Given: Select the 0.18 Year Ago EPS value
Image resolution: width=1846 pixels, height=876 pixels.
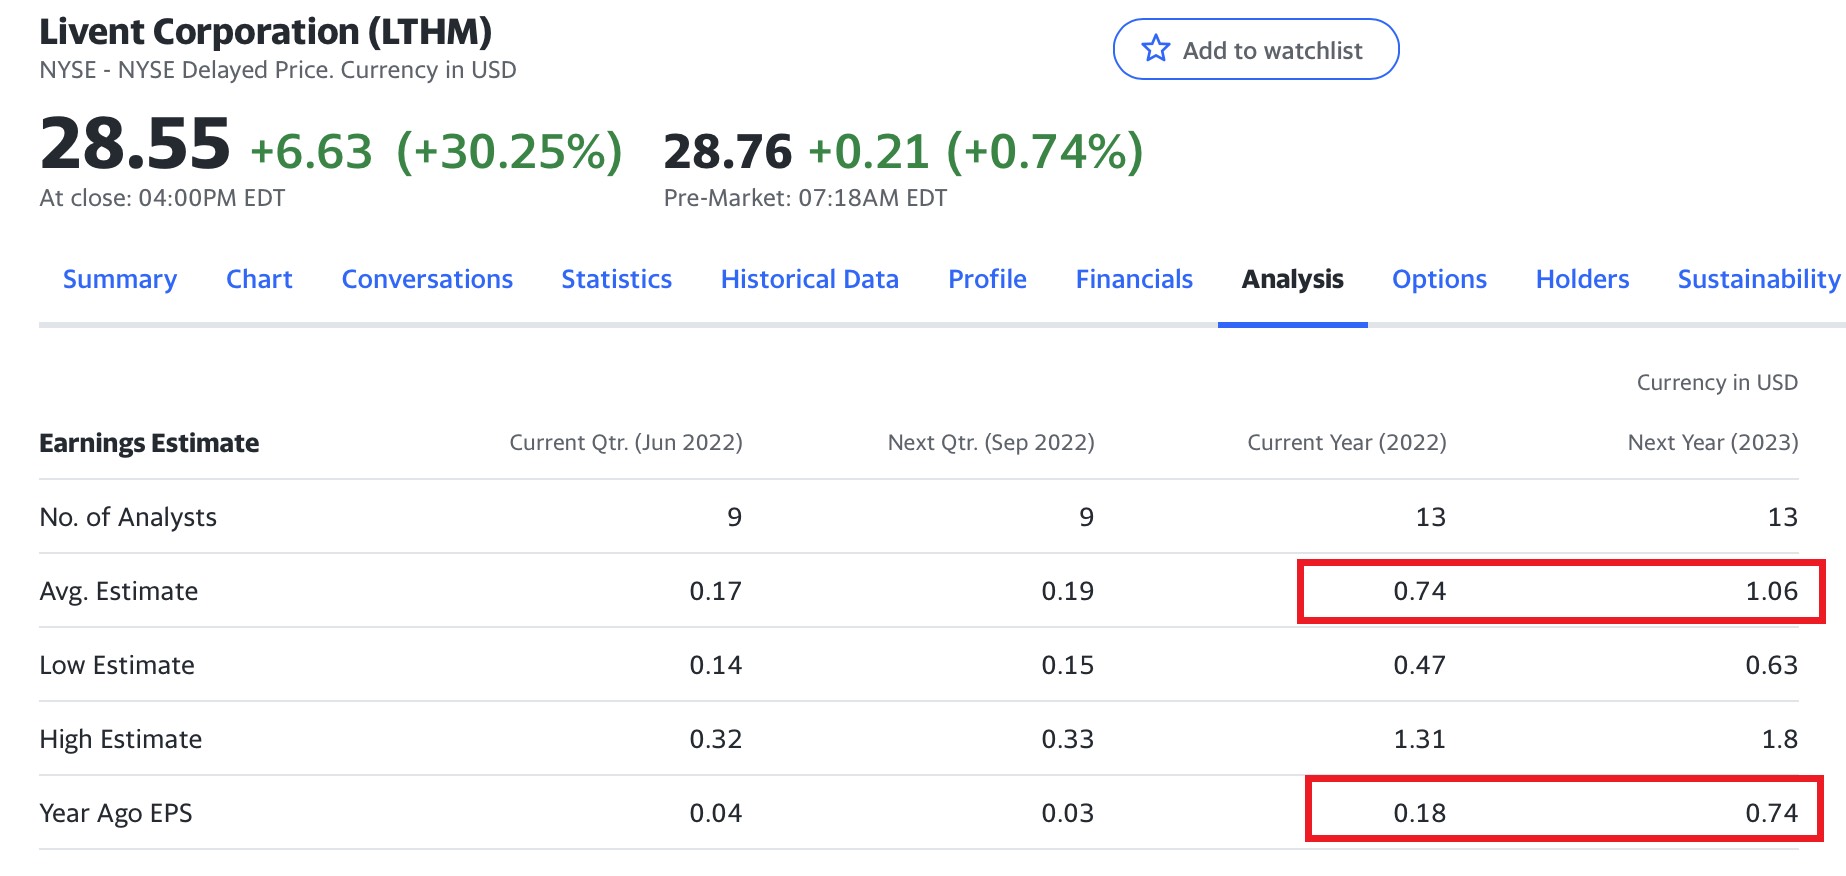Looking at the screenshot, I should click(x=1419, y=813).
